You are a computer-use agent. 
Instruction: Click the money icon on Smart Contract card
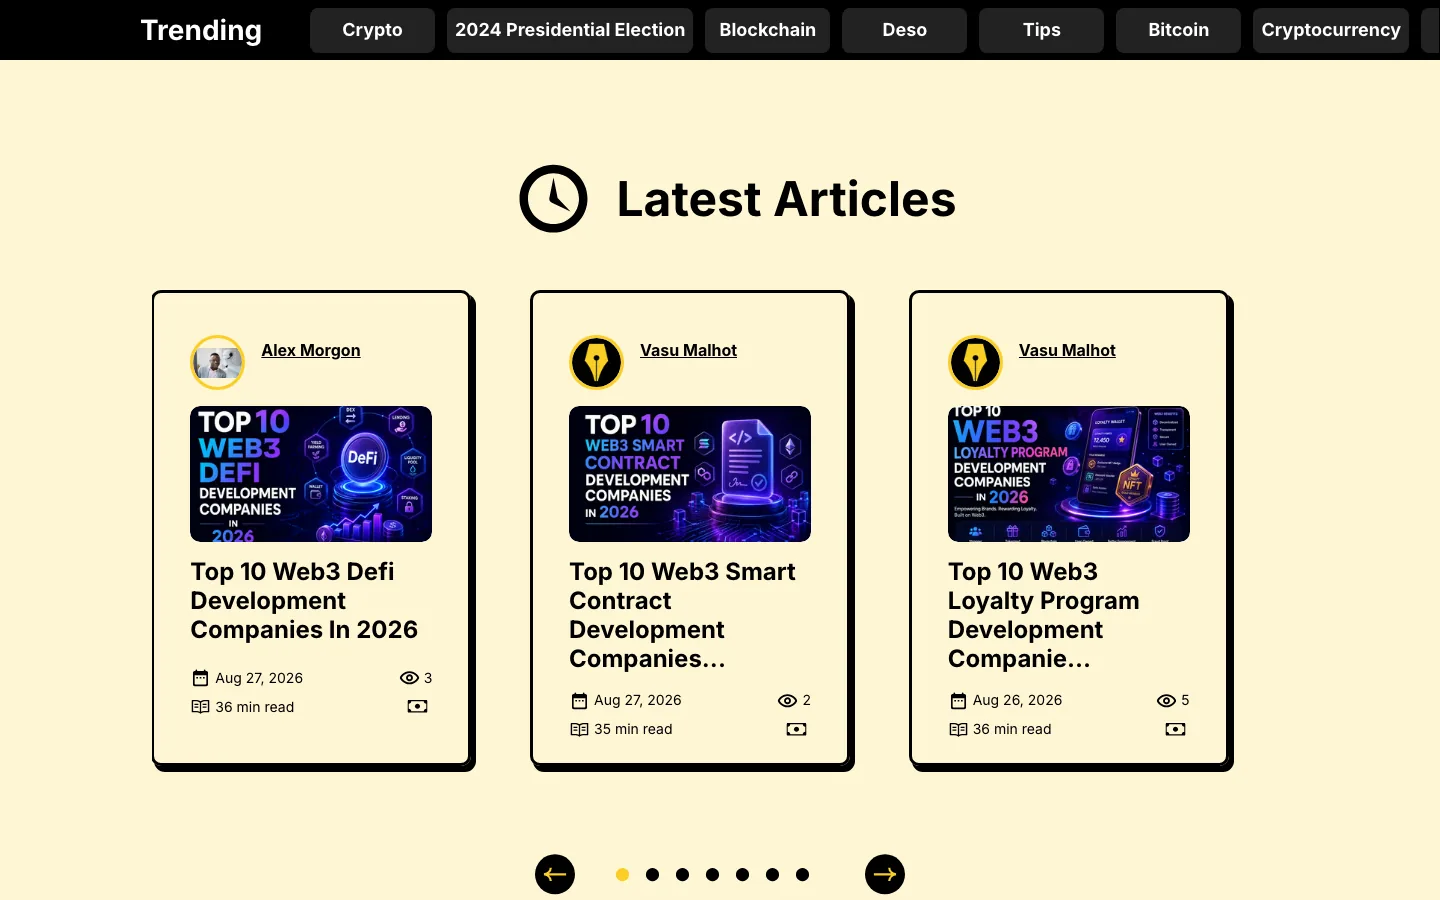coord(796,729)
